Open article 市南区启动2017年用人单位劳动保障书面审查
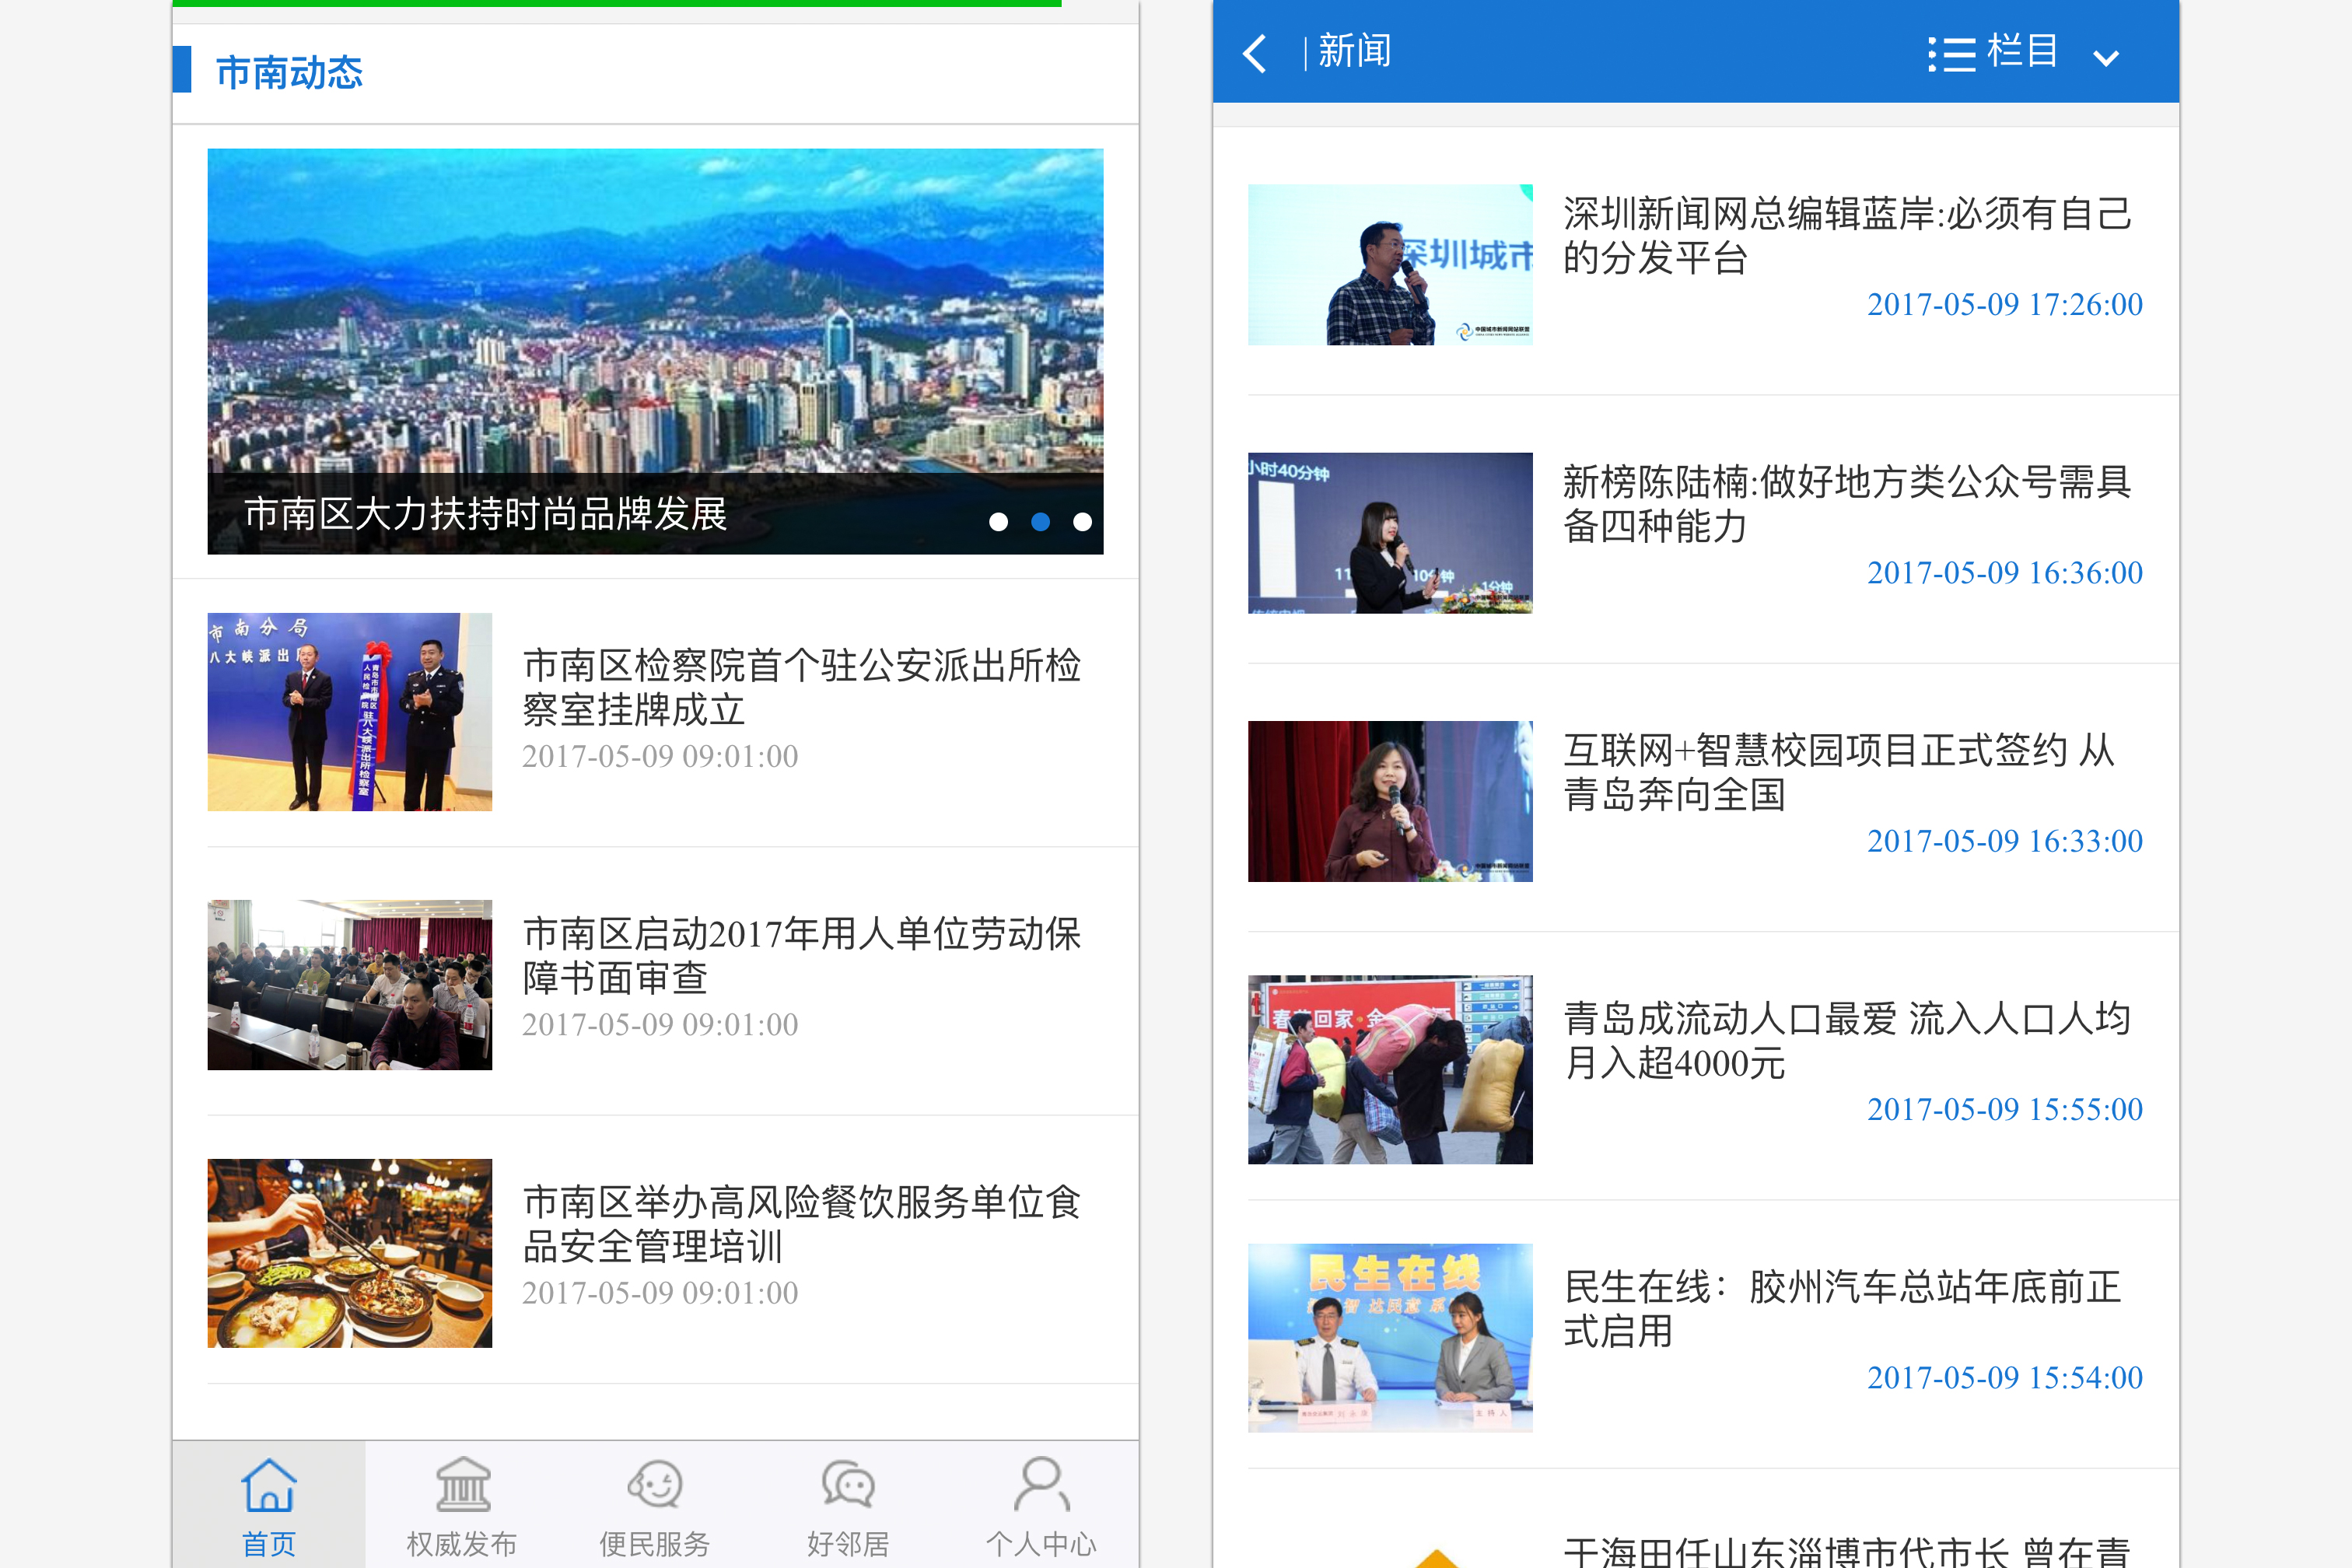Screen dimensions: 2352x1568 801,955
